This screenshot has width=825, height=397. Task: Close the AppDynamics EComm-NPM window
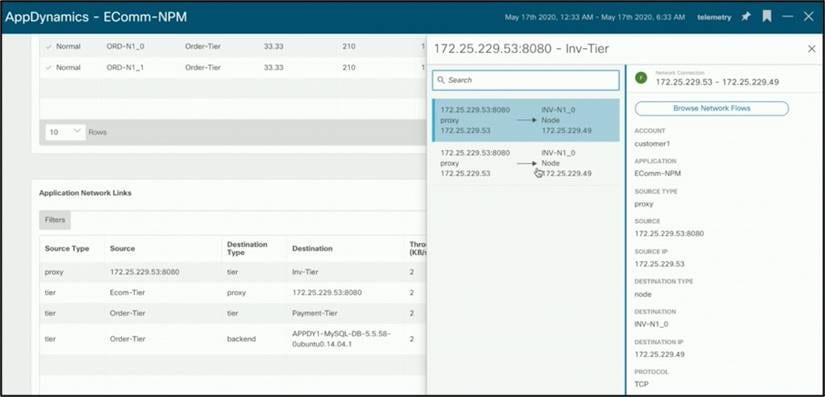click(809, 17)
